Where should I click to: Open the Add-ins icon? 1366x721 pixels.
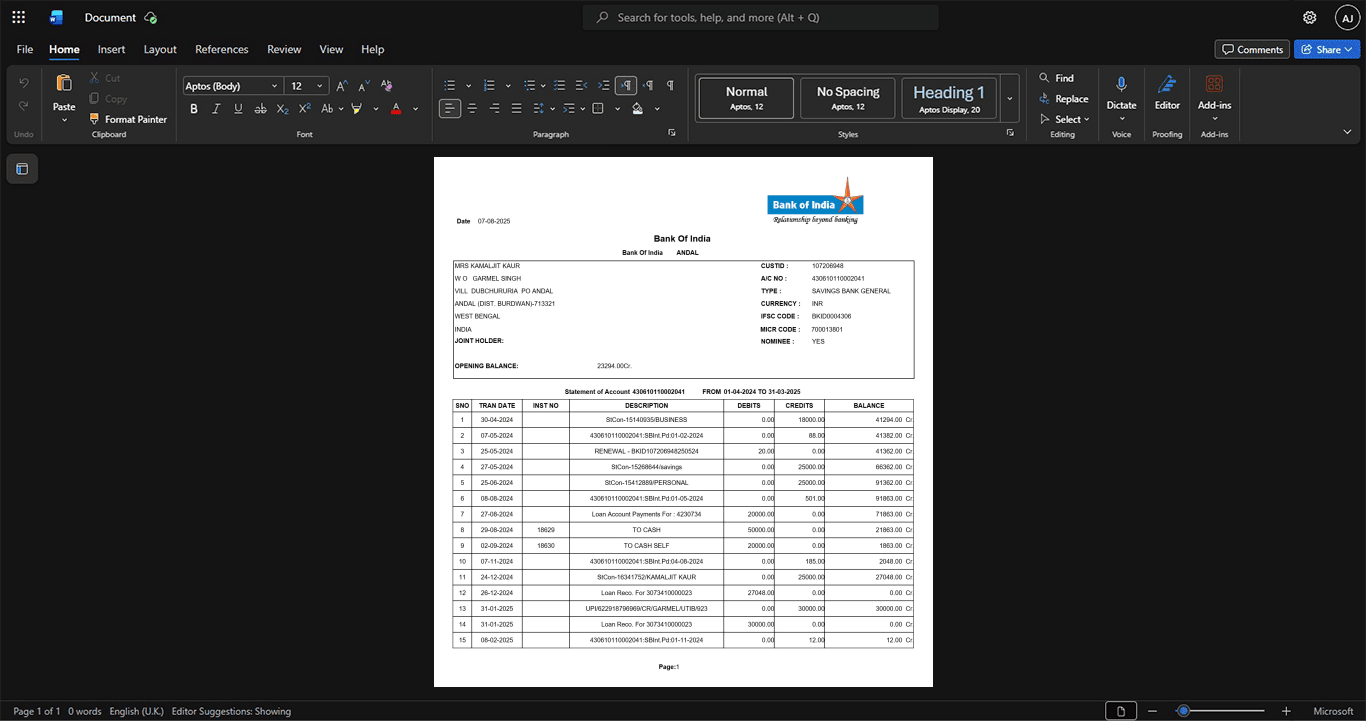coord(1214,84)
